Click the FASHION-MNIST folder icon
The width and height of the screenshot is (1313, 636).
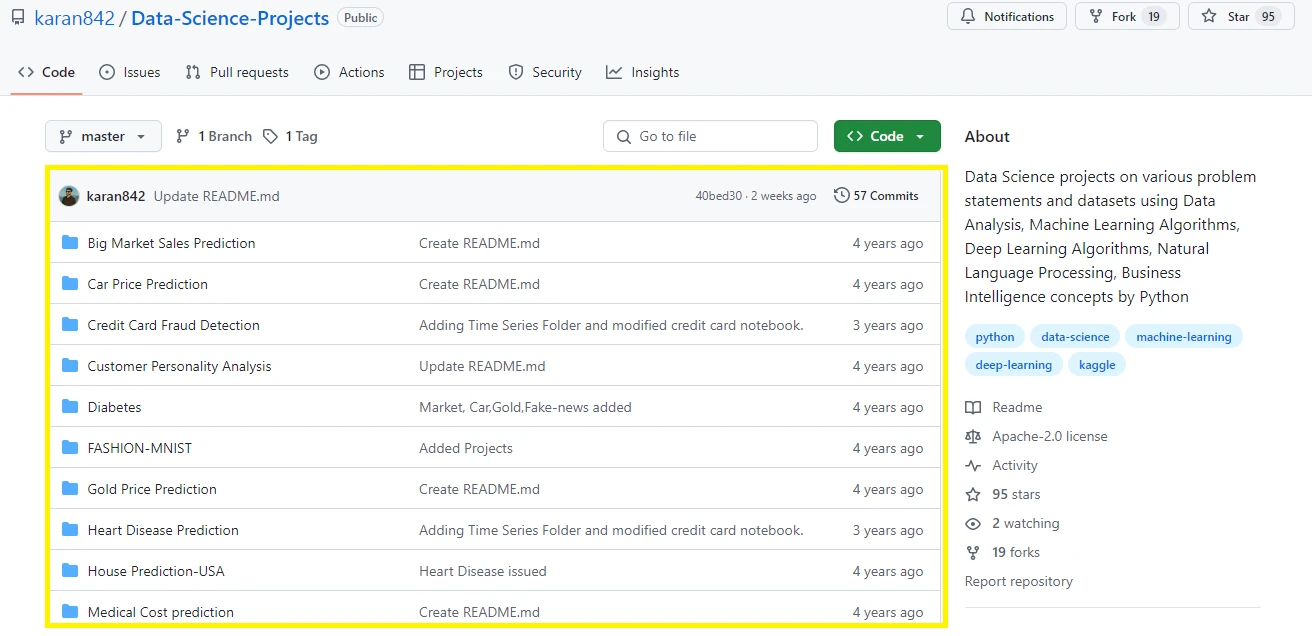70,448
